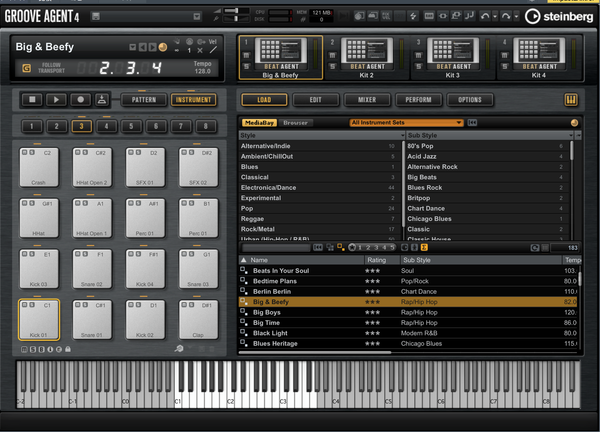Viewport: 600px width, 432px height.
Task: Open the undo history dropdown
Action: (x=495, y=16)
